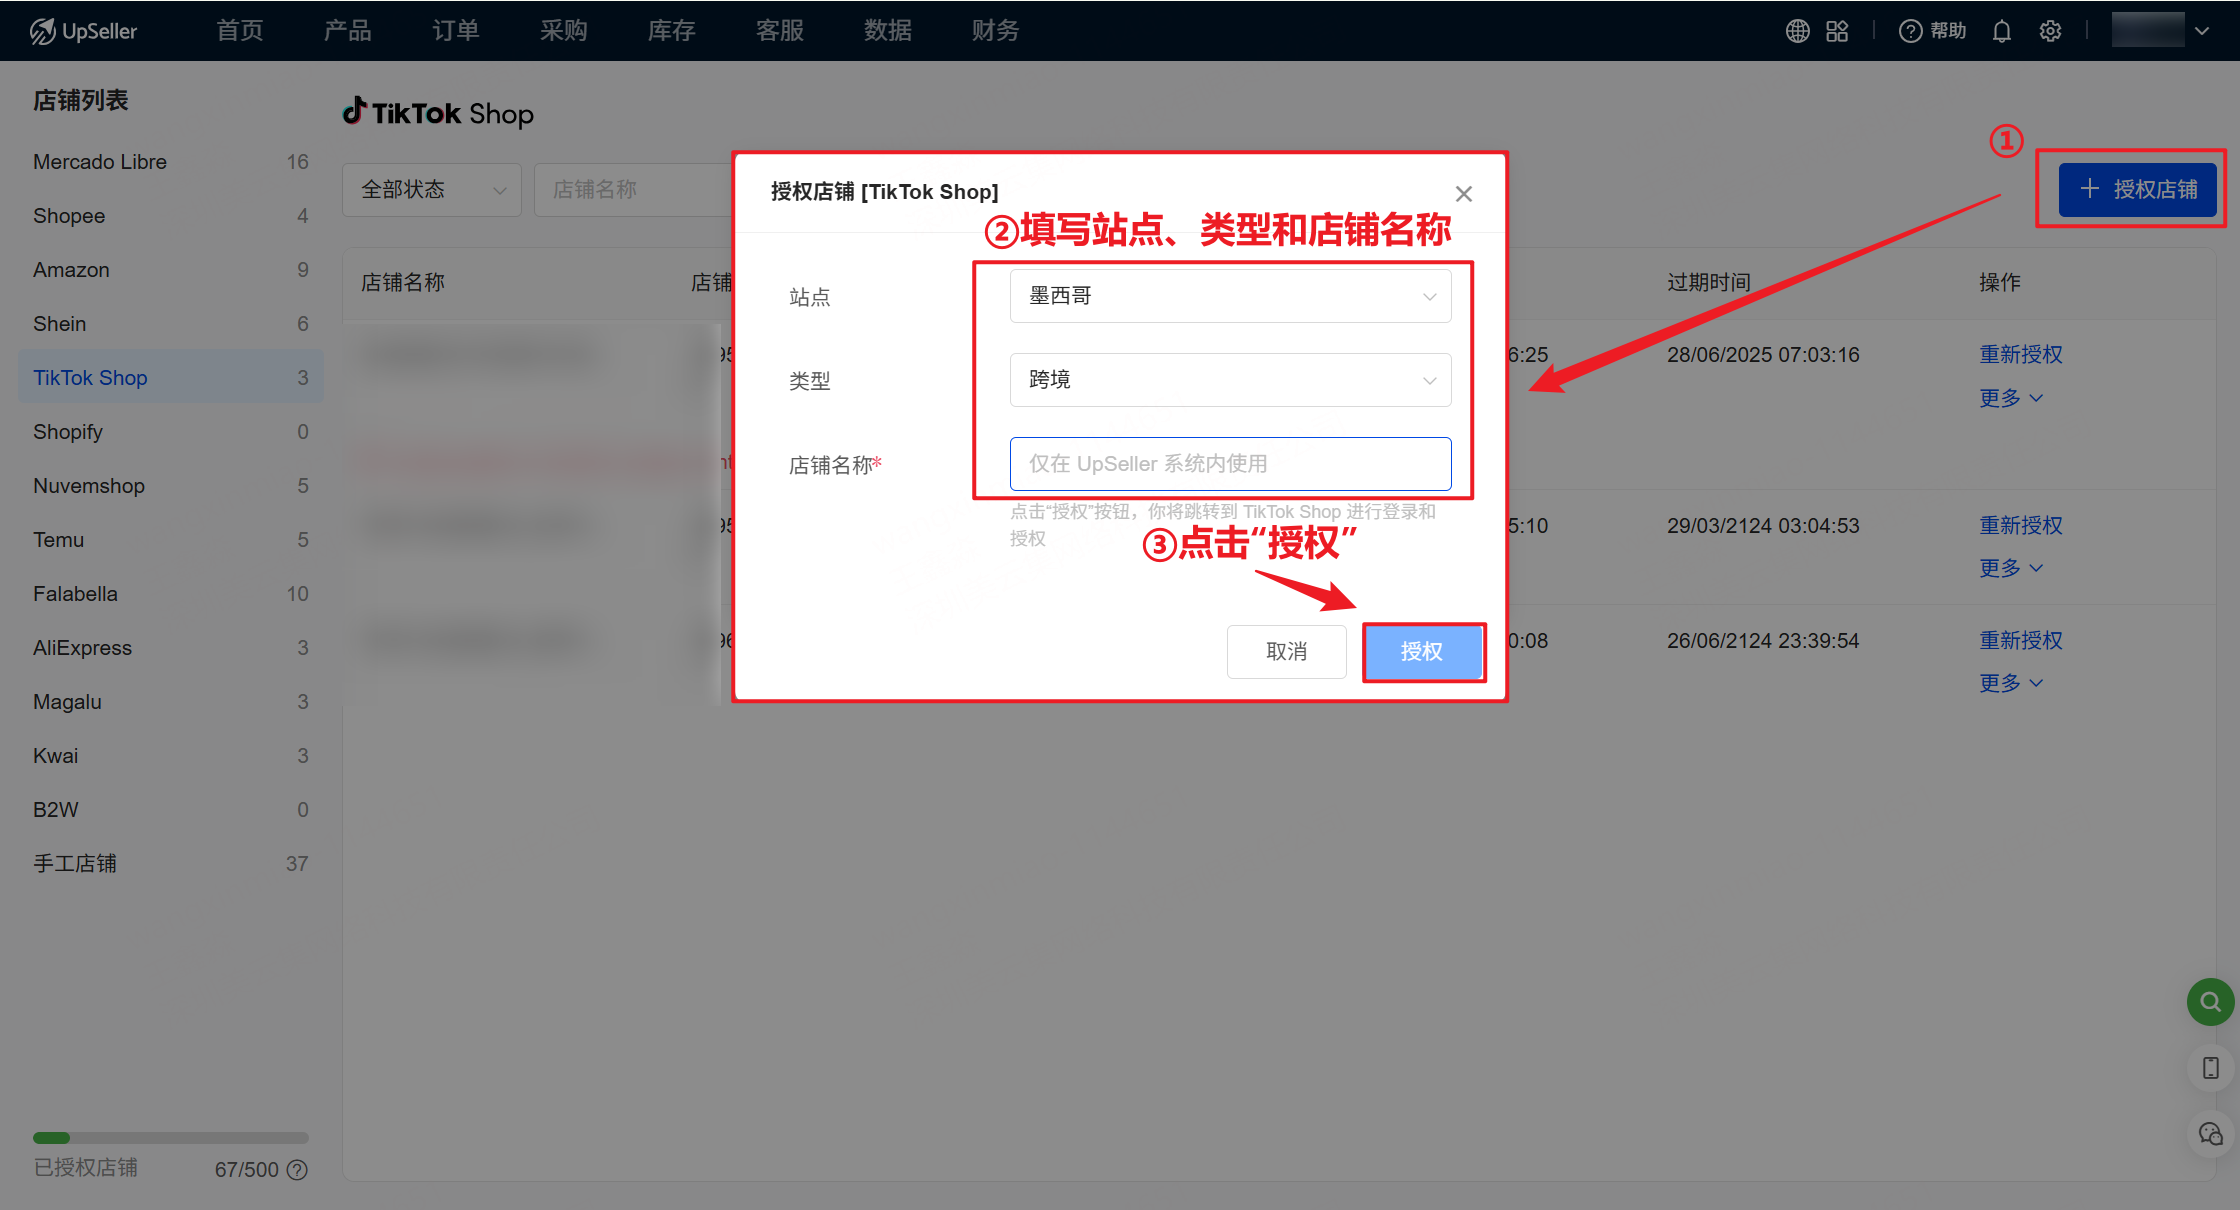Image resolution: width=2240 pixels, height=1210 pixels.
Task: Click the authorized stores 67/500 progress bar
Action: pos(171,1138)
